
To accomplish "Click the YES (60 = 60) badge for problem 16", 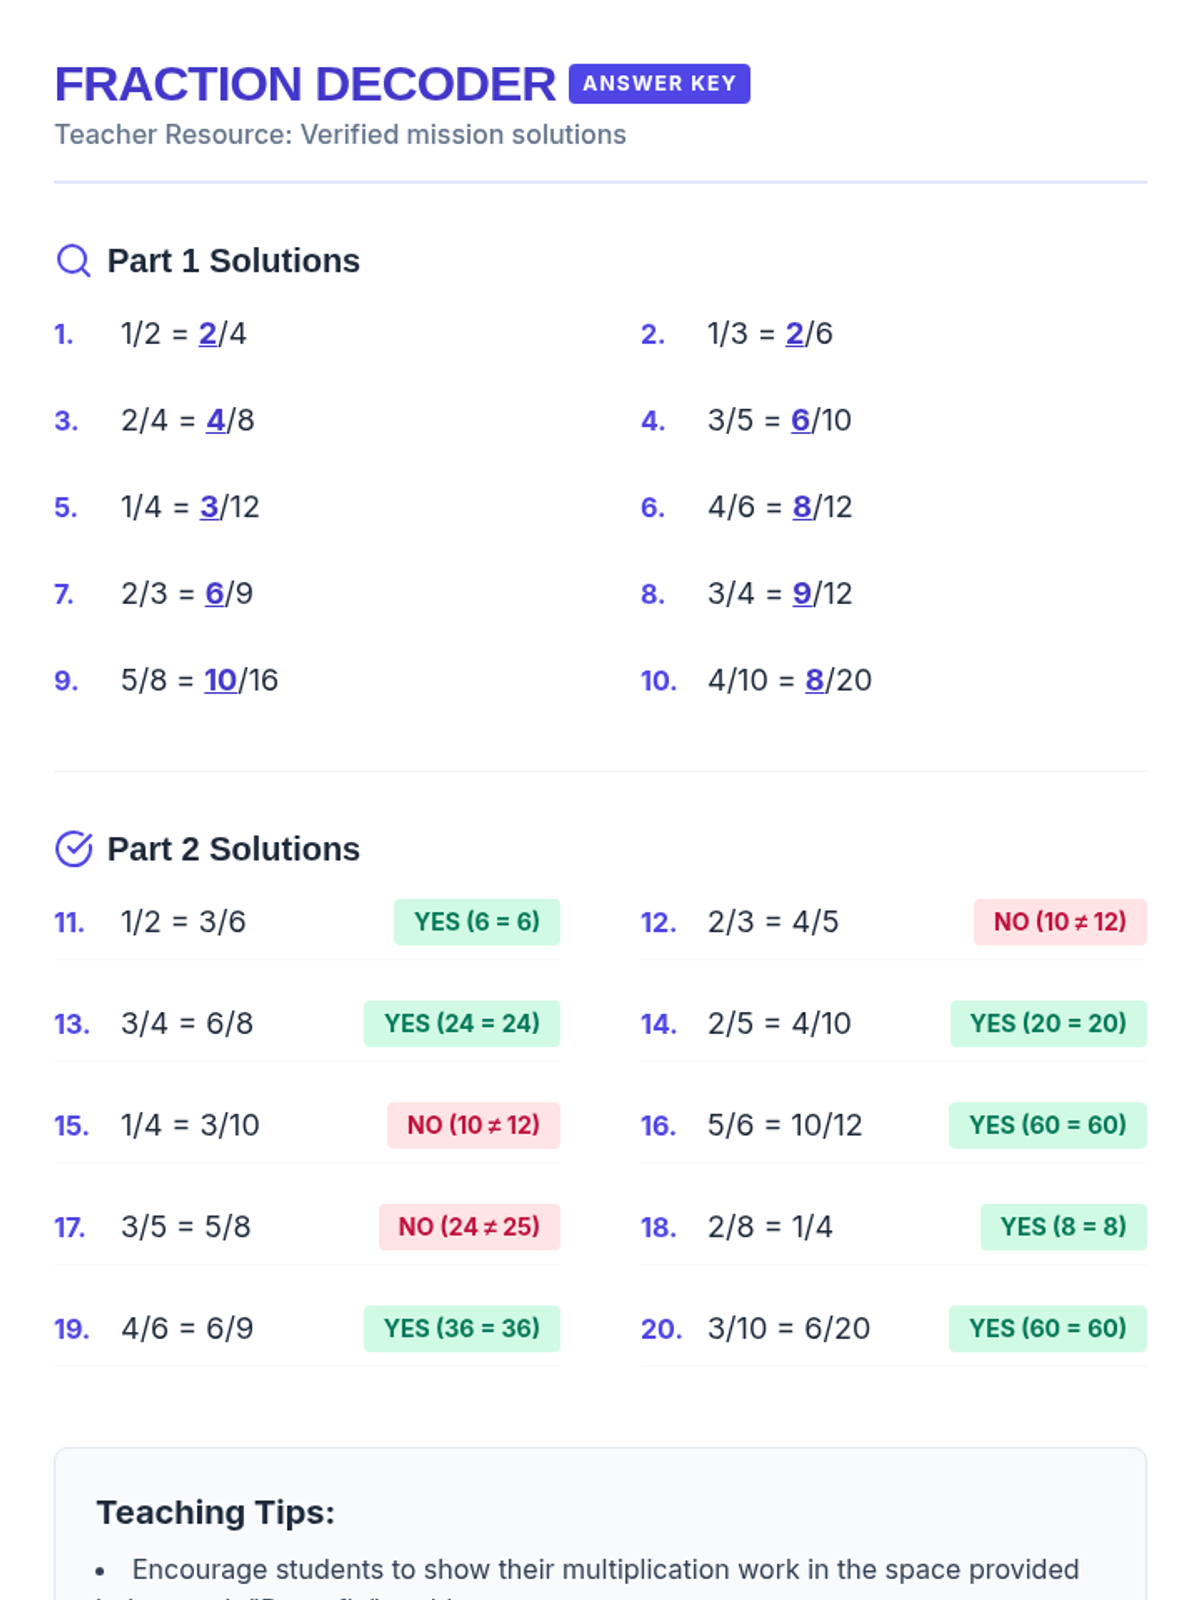I will [1048, 1125].
